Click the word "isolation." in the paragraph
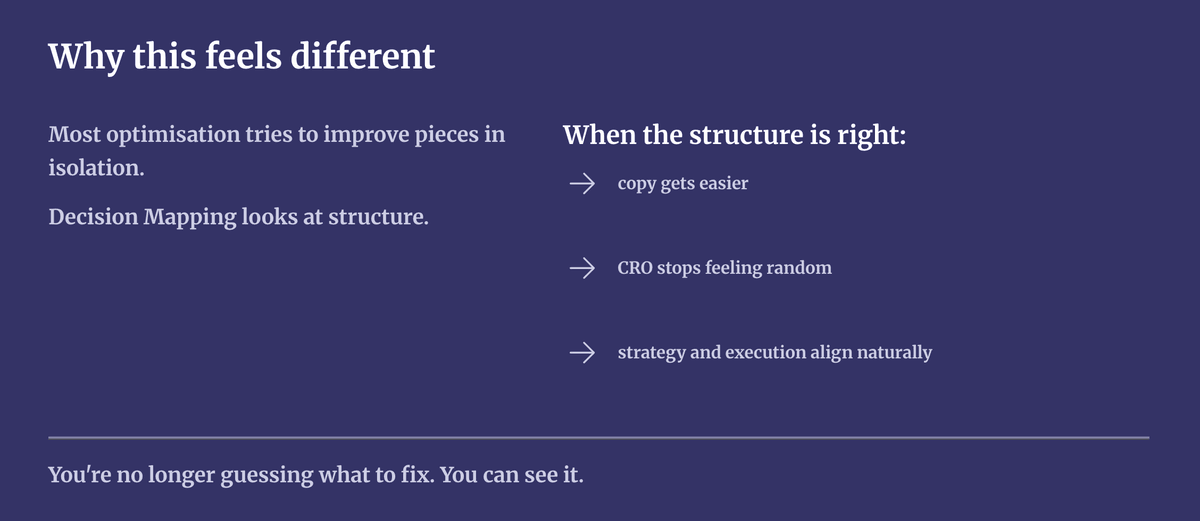The width and height of the screenshot is (1200, 521). click(96, 167)
